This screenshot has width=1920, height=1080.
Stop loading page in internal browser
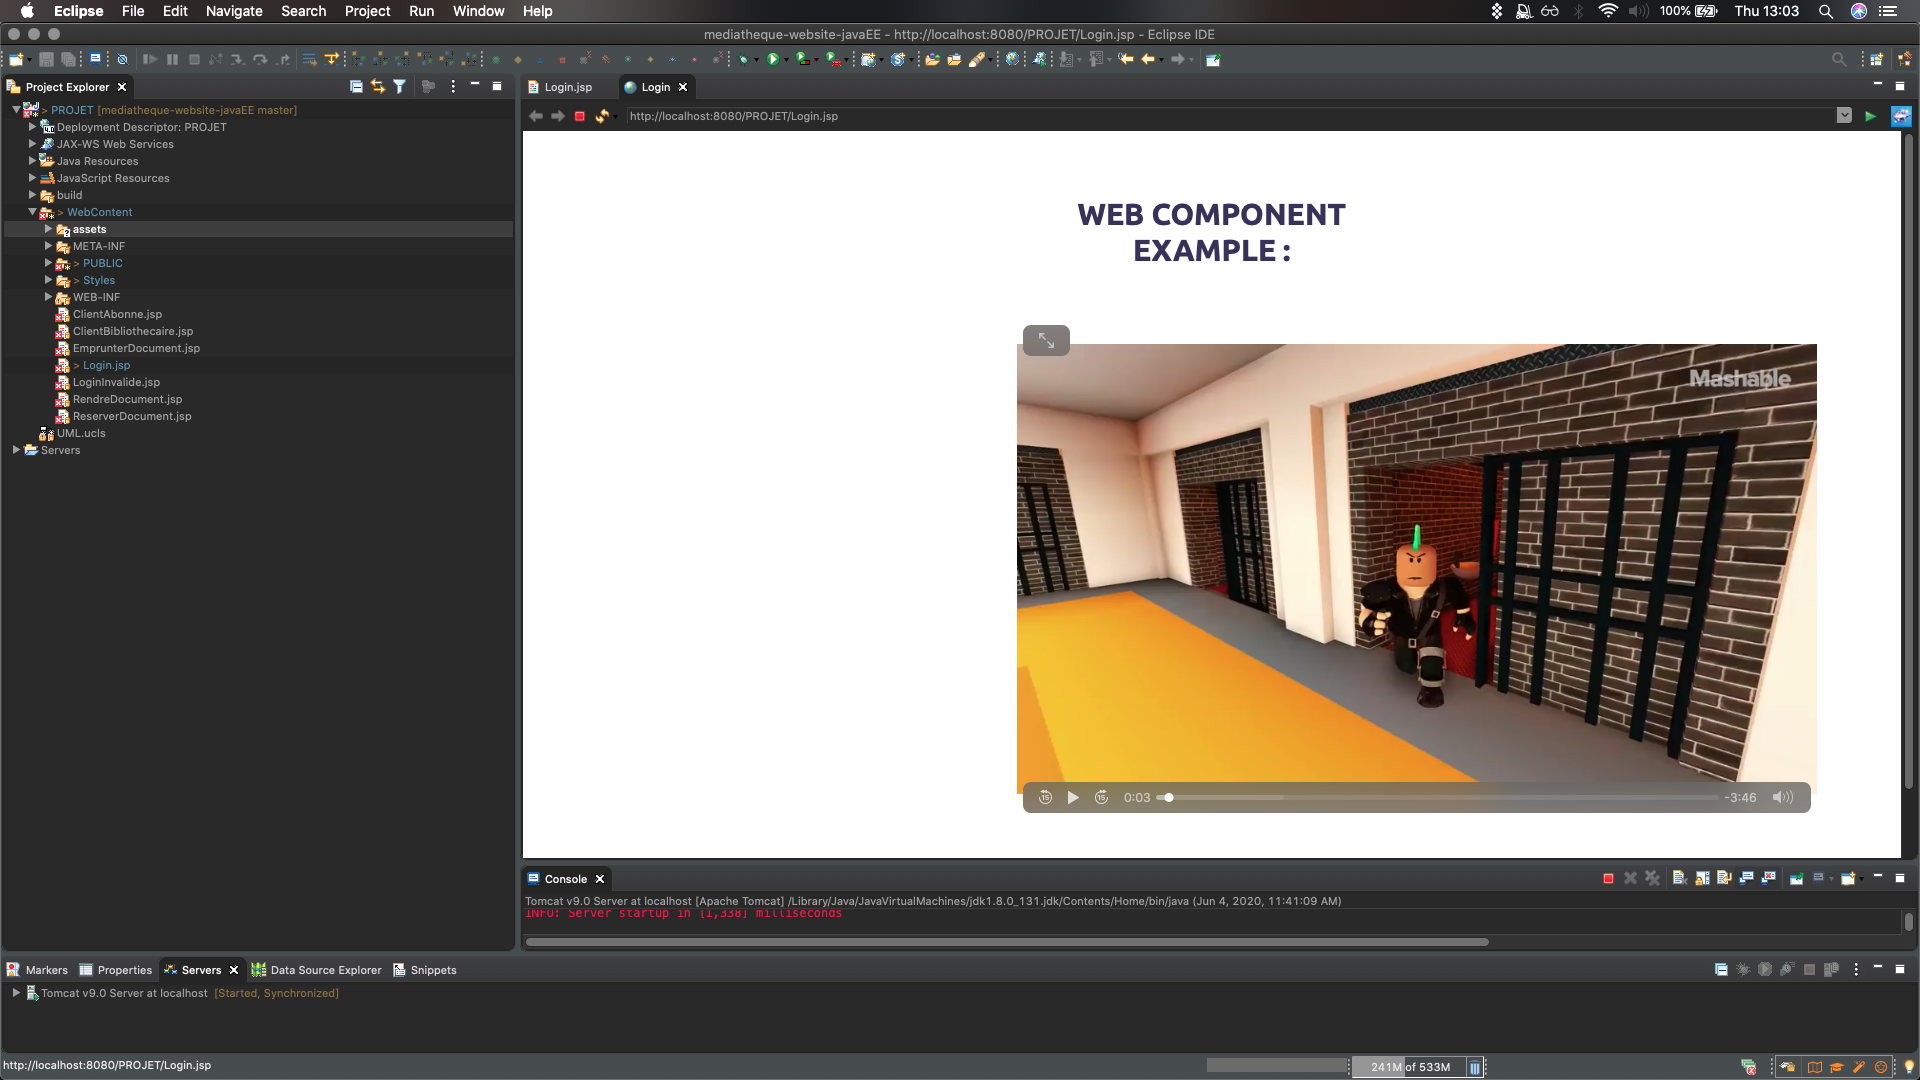point(579,117)
